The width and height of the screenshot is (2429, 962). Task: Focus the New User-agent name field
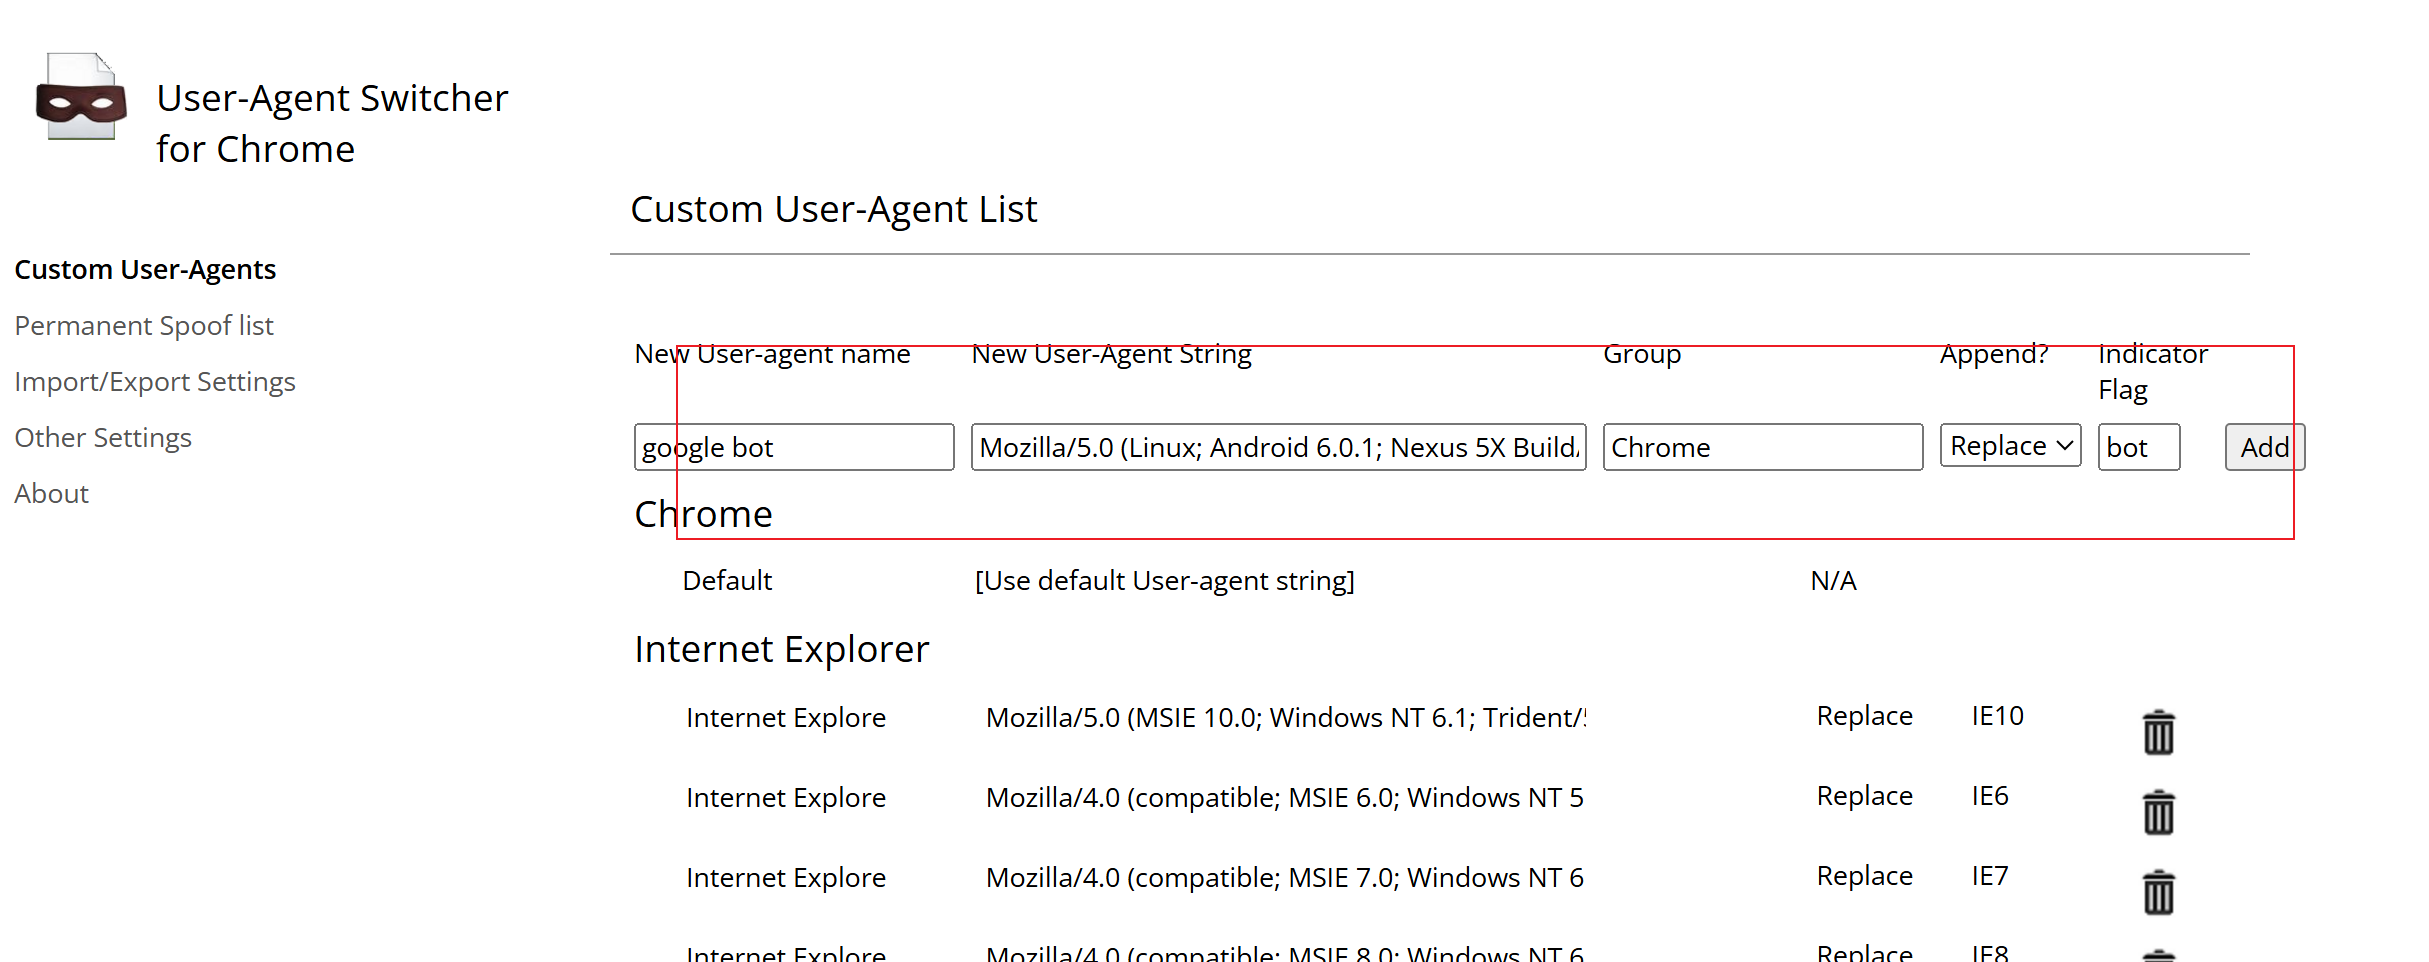click(794, 447)
